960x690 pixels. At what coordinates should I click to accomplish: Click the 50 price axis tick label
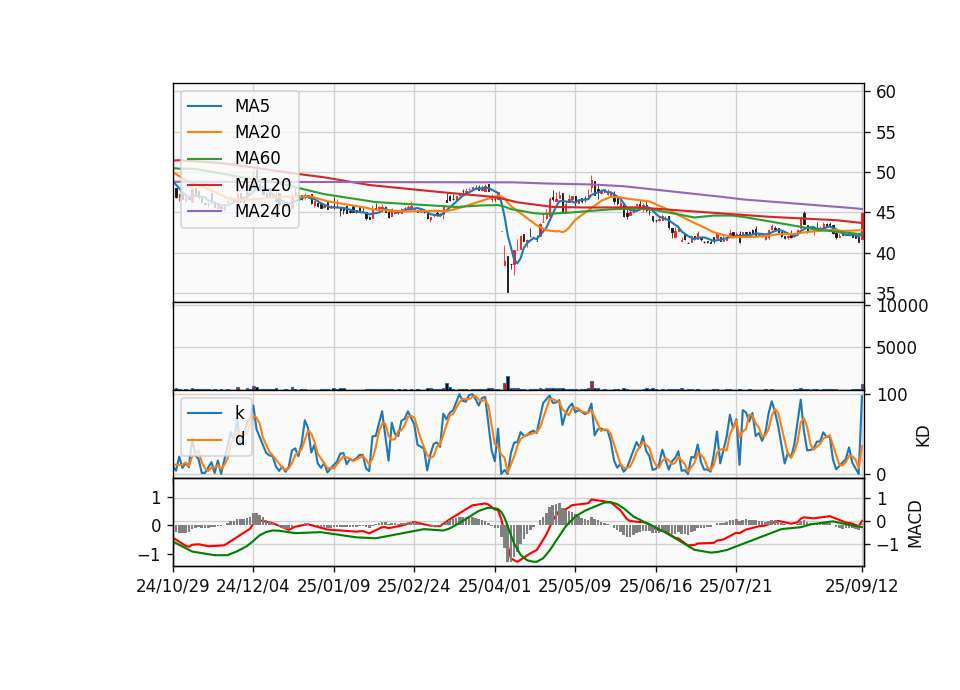coord(886,173)
